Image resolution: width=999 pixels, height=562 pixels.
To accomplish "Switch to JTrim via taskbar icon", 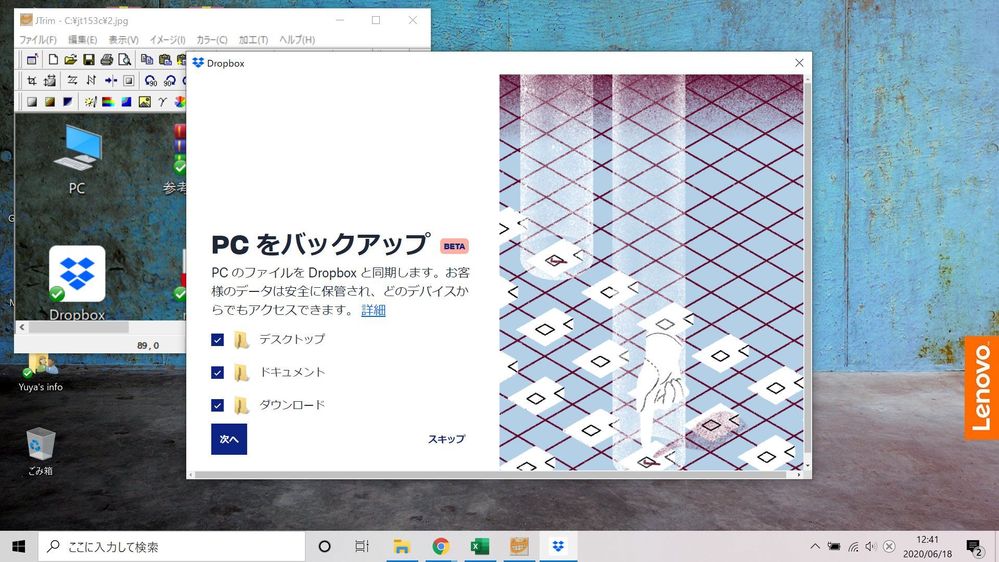I will point(519,547).
